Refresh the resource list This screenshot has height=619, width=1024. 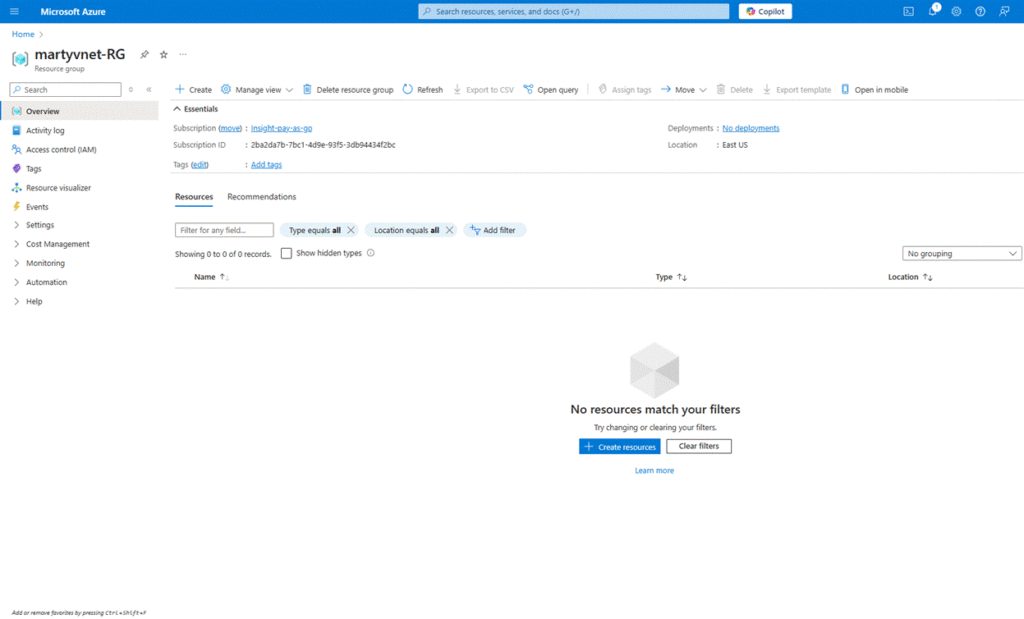click(x=422, y=89)
